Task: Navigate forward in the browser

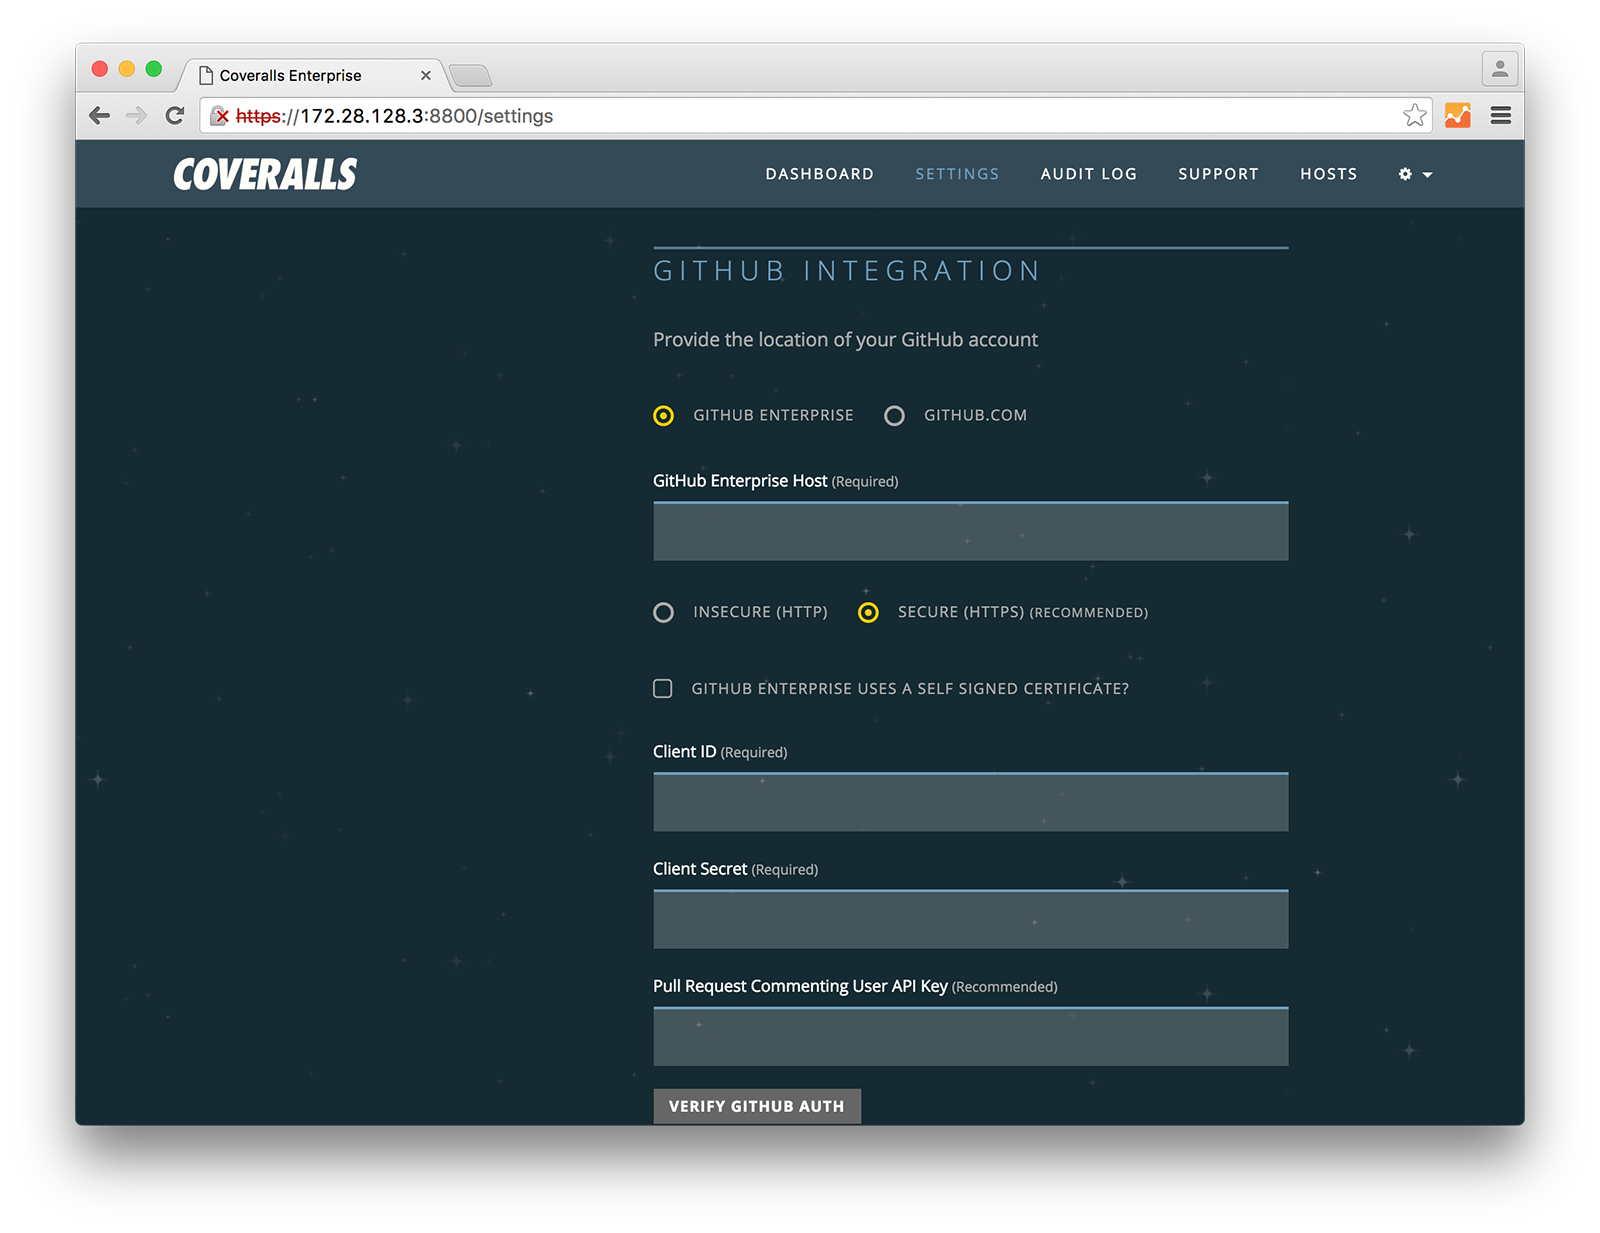Action: 137,115
